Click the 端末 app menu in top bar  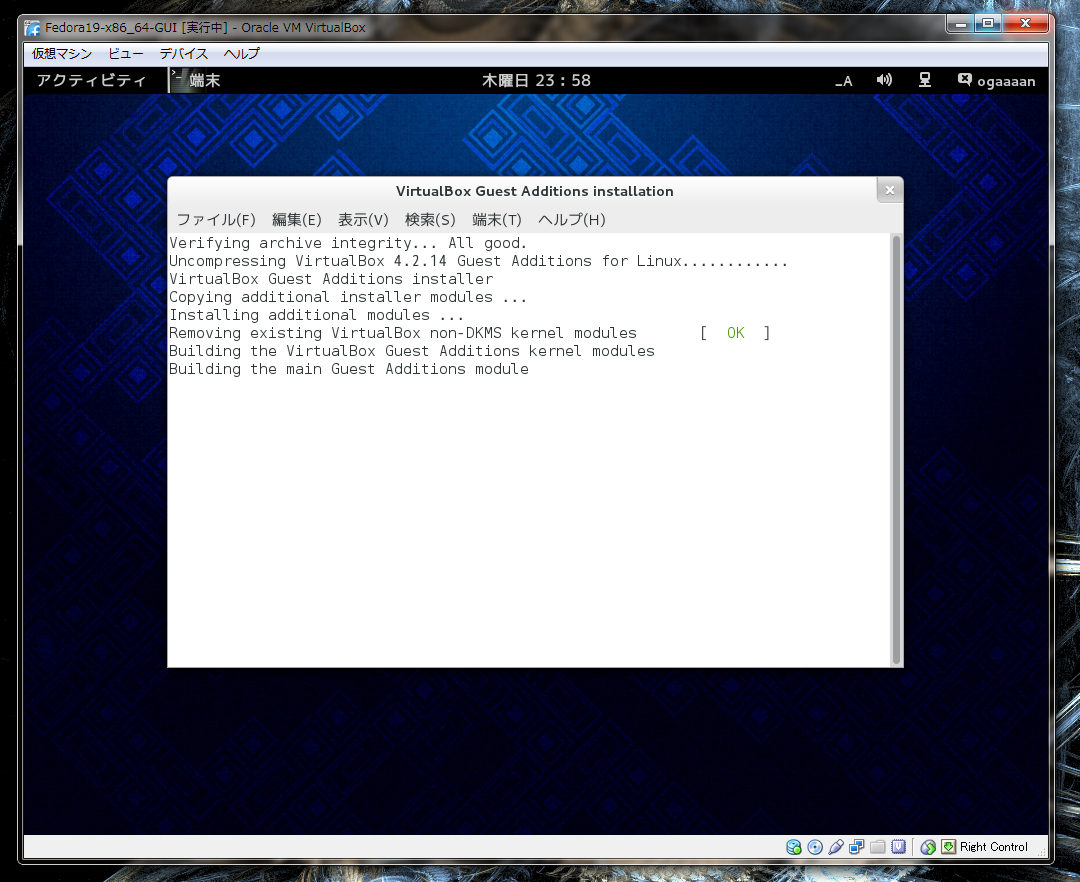196,81
